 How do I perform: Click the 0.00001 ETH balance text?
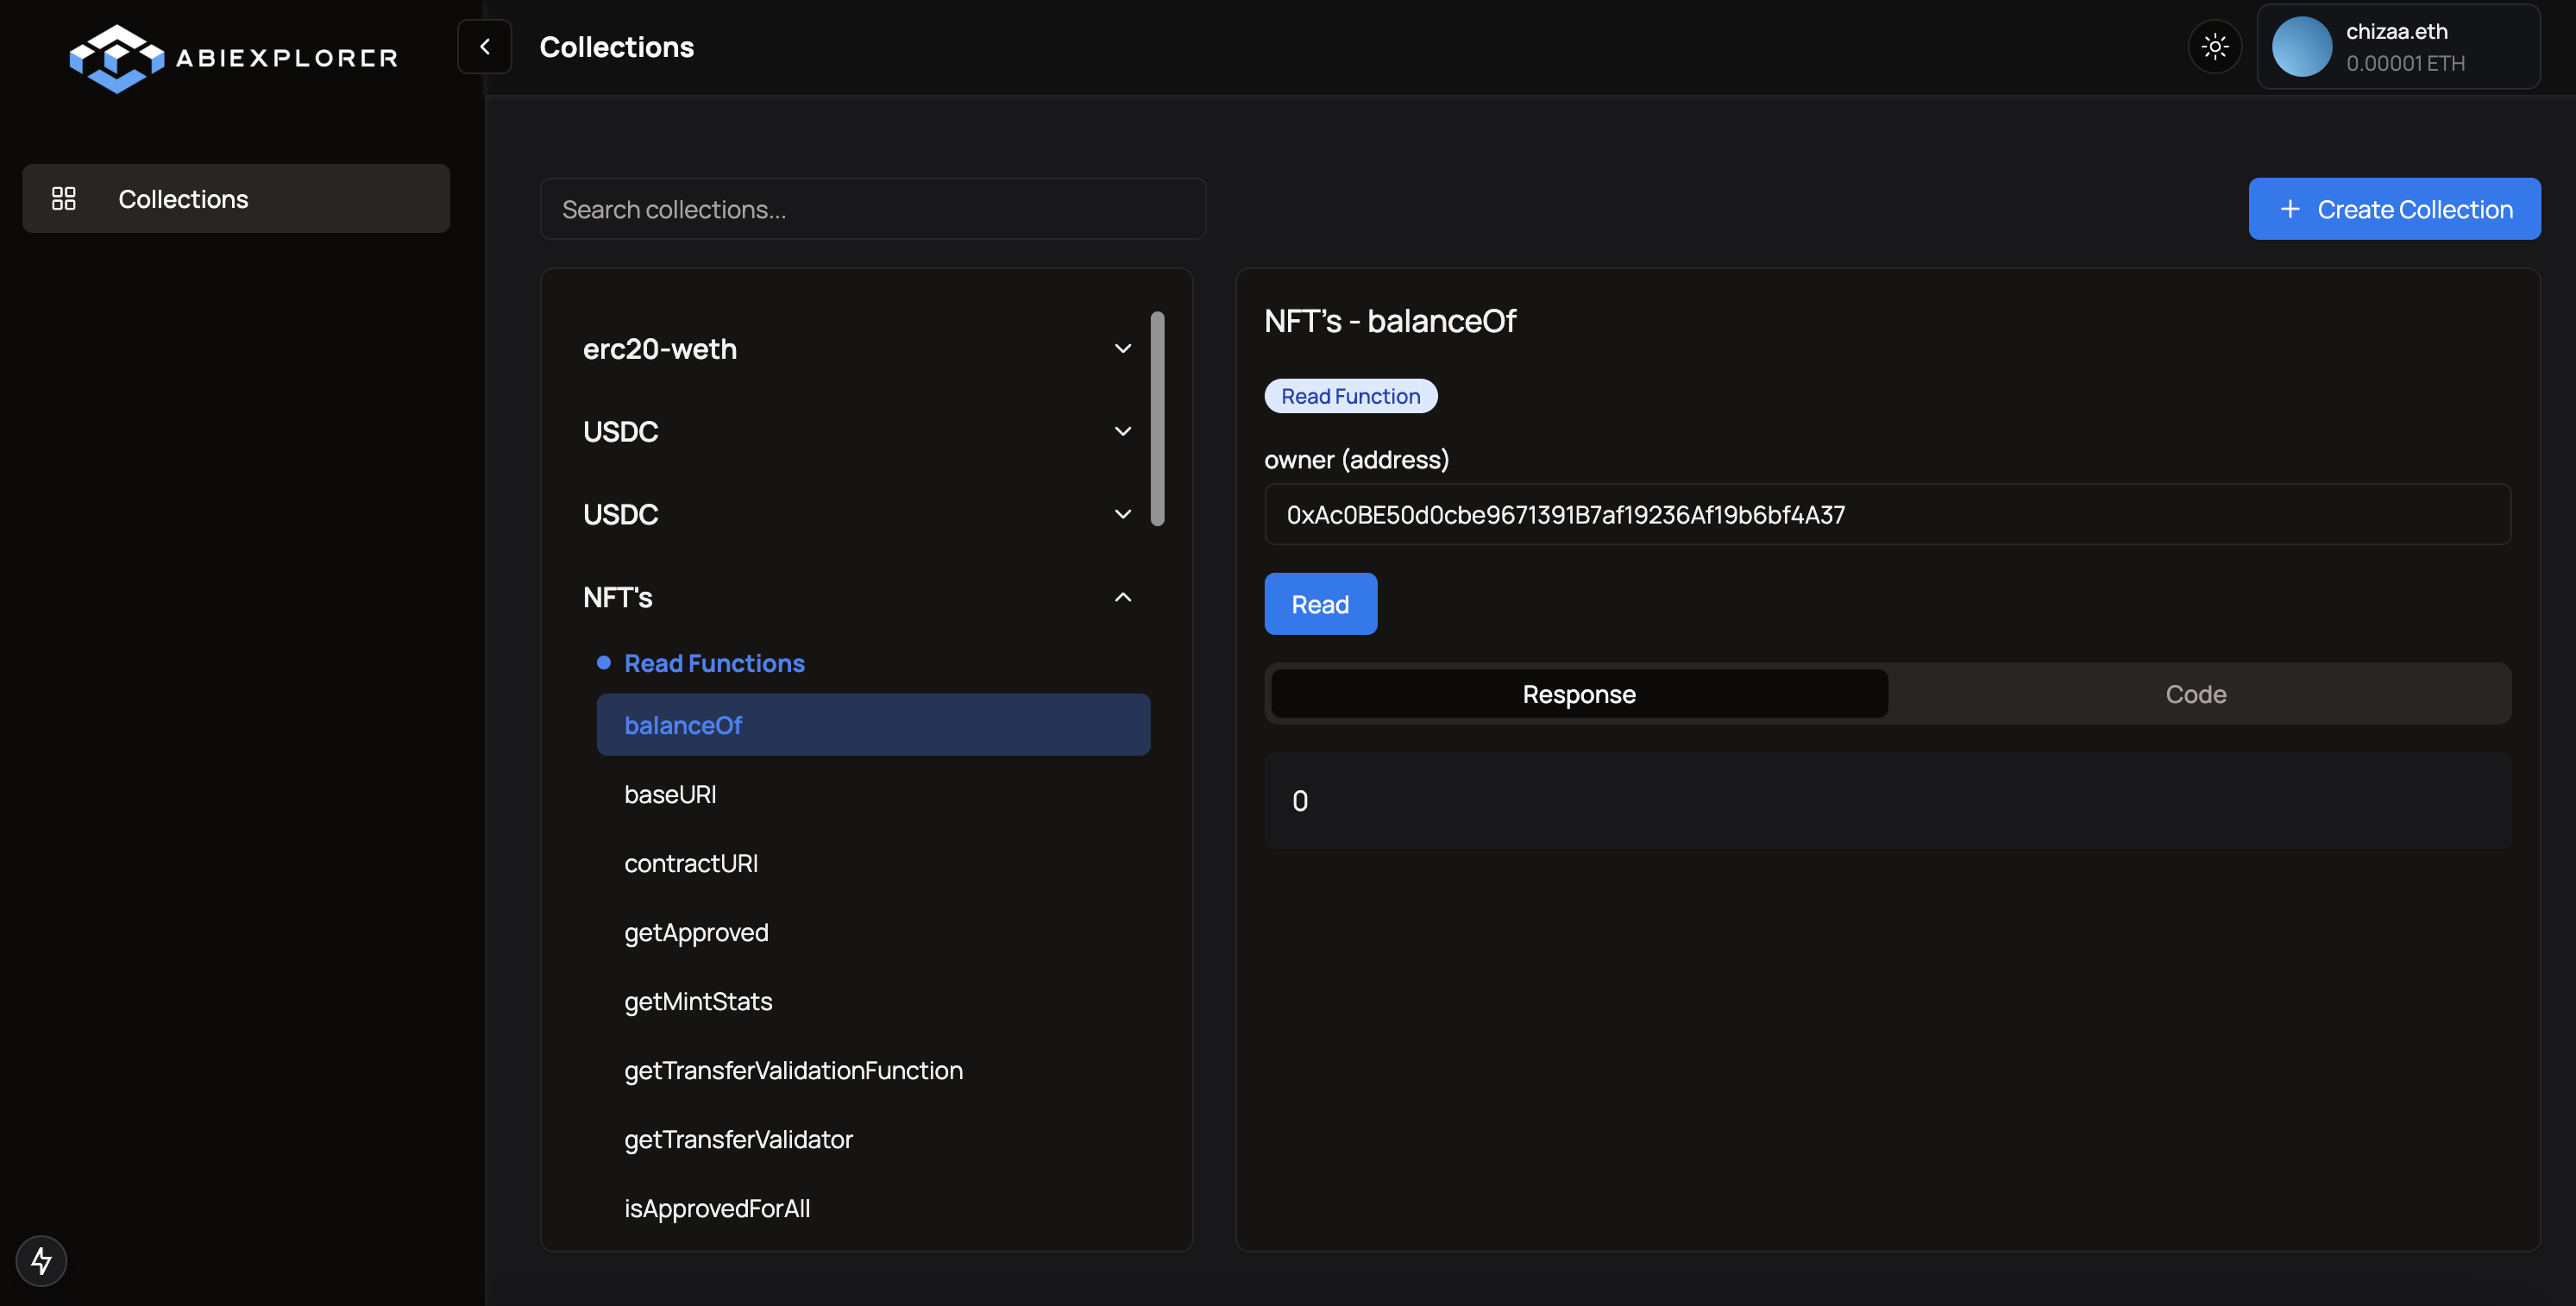click(x=2405, y=63)
